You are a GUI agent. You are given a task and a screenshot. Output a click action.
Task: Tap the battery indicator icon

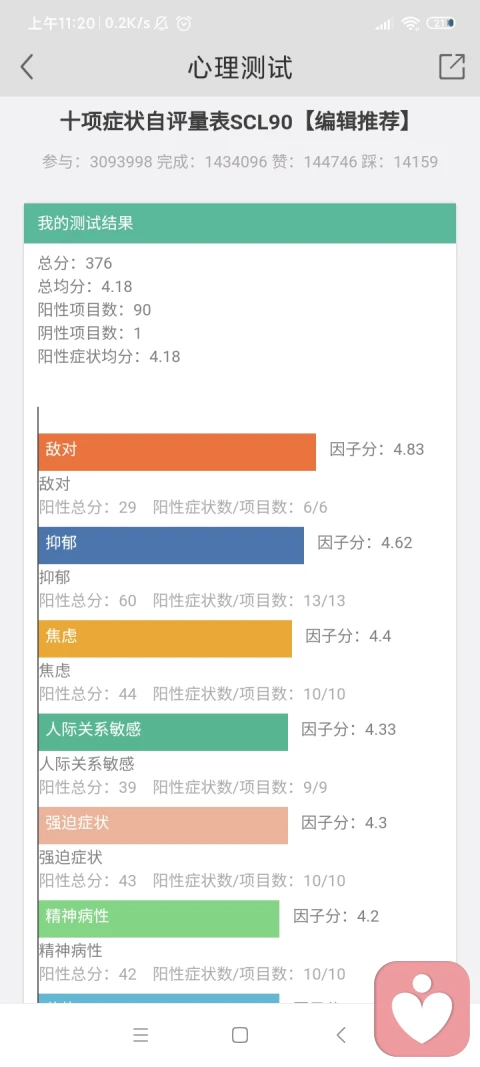coord(441,23)
